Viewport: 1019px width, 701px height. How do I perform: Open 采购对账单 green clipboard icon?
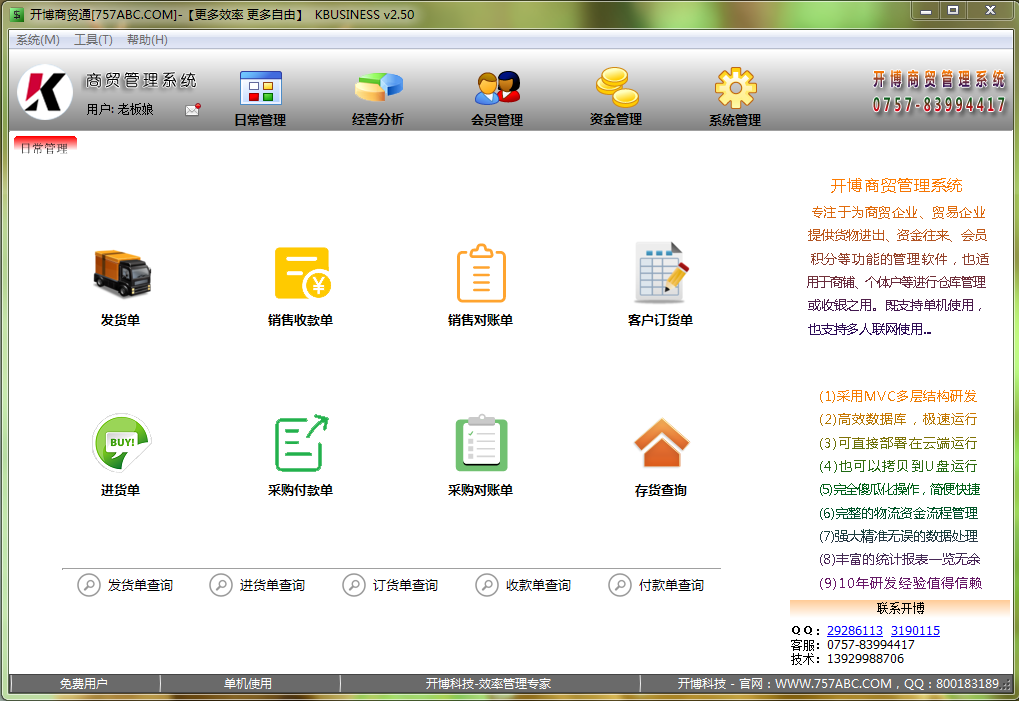pos(481,442)
